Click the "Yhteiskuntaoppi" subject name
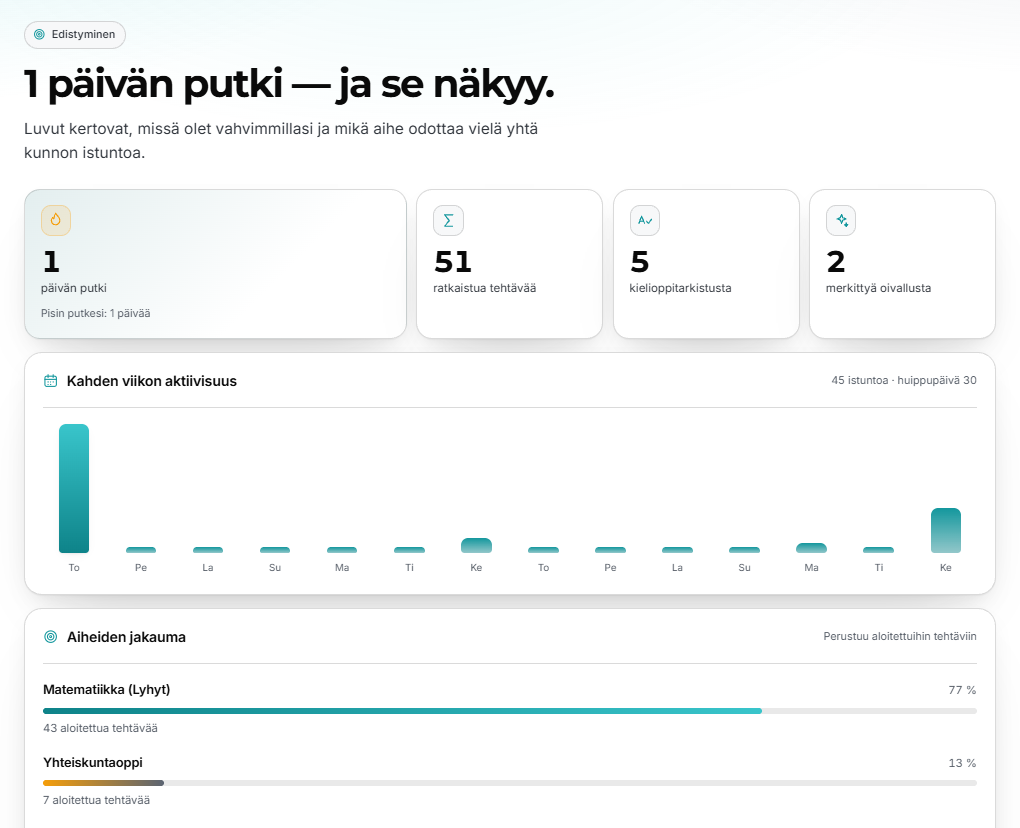 point(93,762)
